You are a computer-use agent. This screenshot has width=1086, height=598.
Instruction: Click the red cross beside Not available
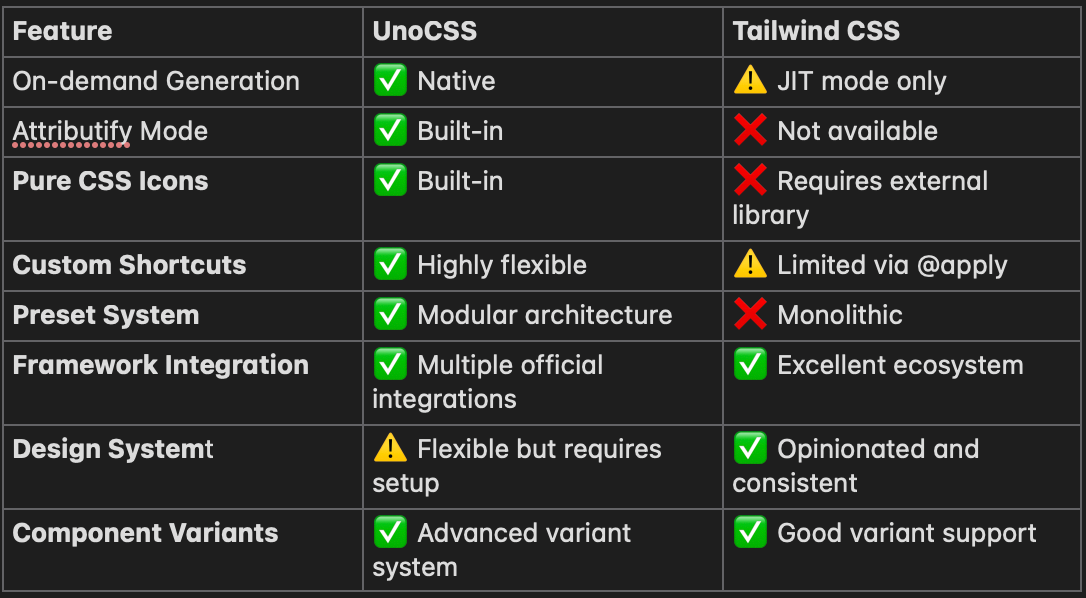pyautogui.click(x=750, y=130)
